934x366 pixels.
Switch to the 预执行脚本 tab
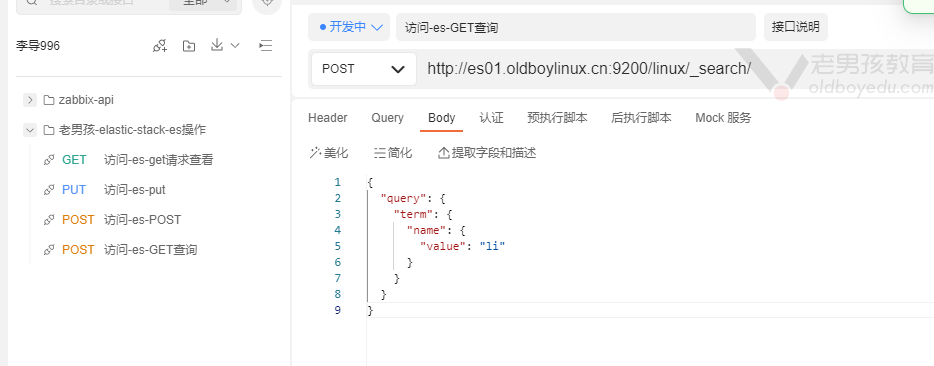pyautogui.click(x=558, y=118)
